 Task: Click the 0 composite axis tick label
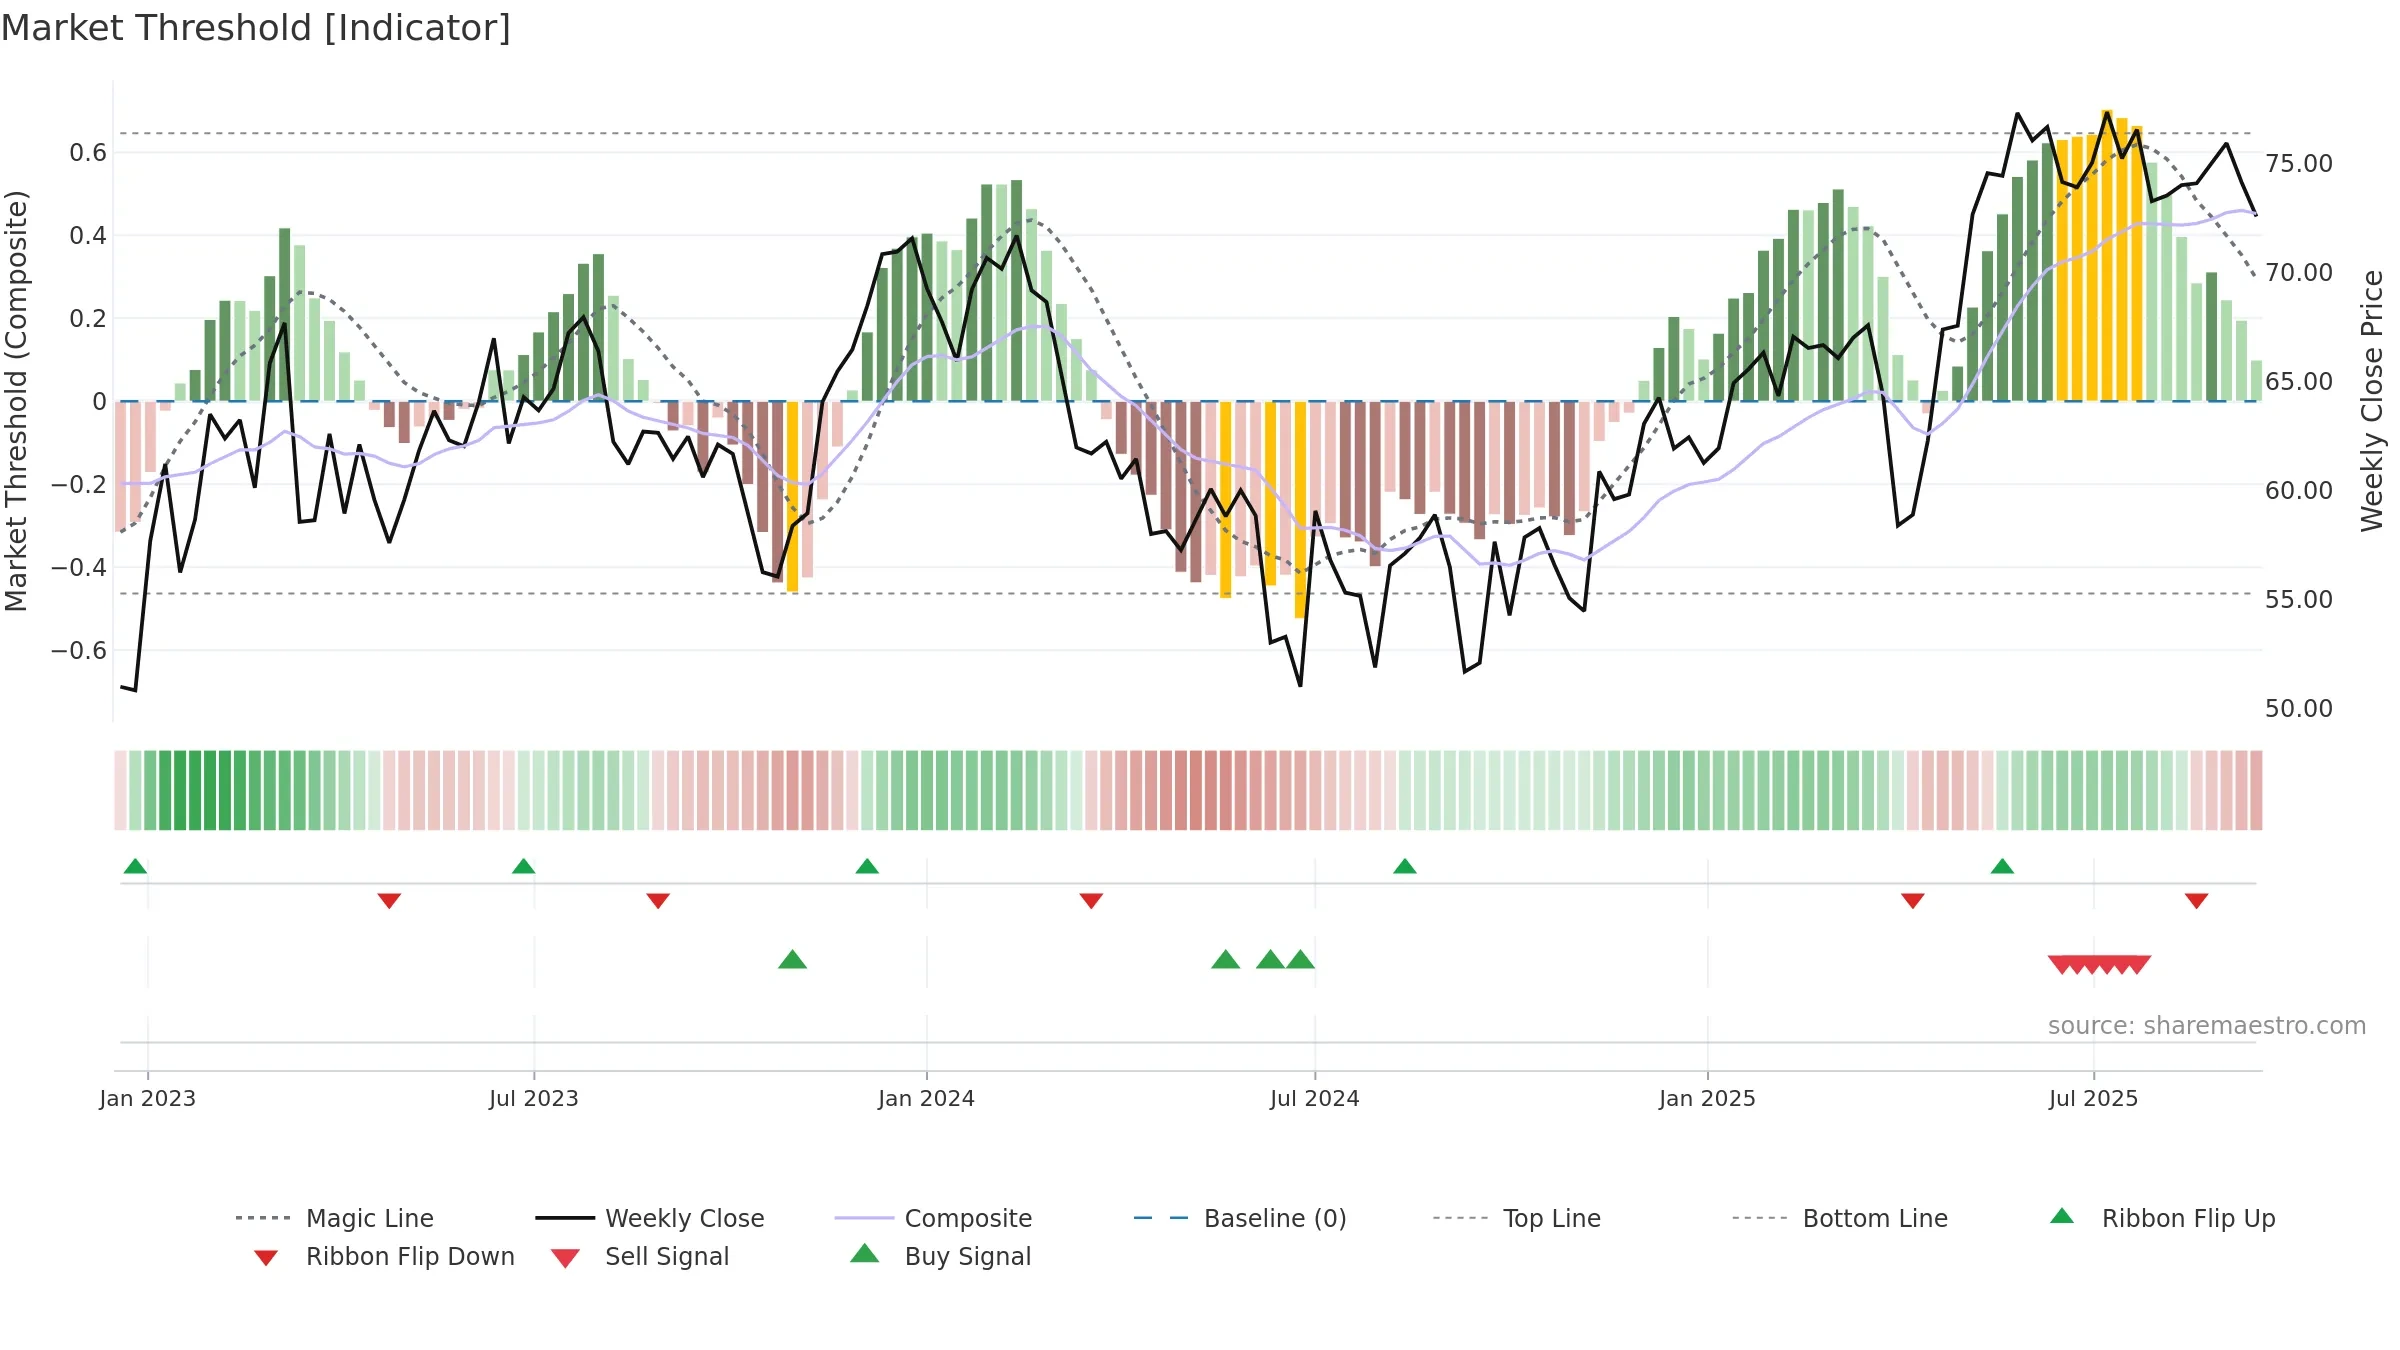point(99,402)
